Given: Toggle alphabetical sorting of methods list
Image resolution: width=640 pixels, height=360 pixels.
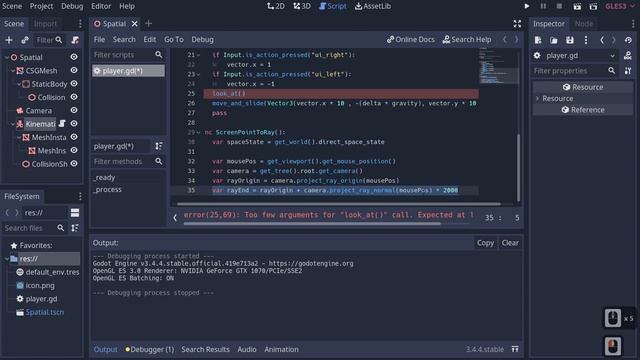Looking at the screenshot, I should pyautogui.click(x=159, y=146).
